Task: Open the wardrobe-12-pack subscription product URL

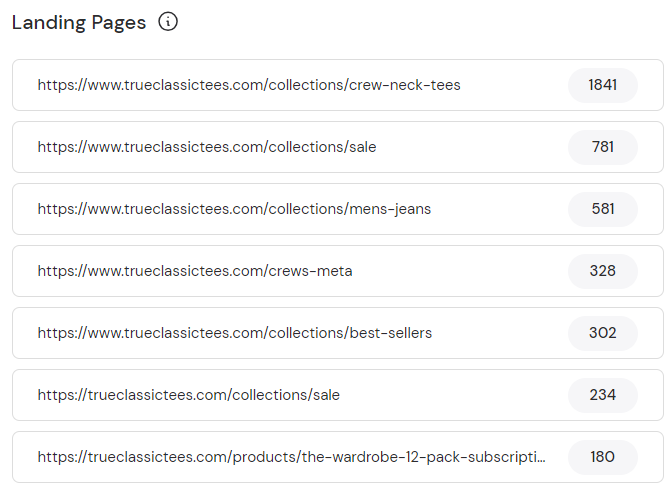Action: pos(292,457)
